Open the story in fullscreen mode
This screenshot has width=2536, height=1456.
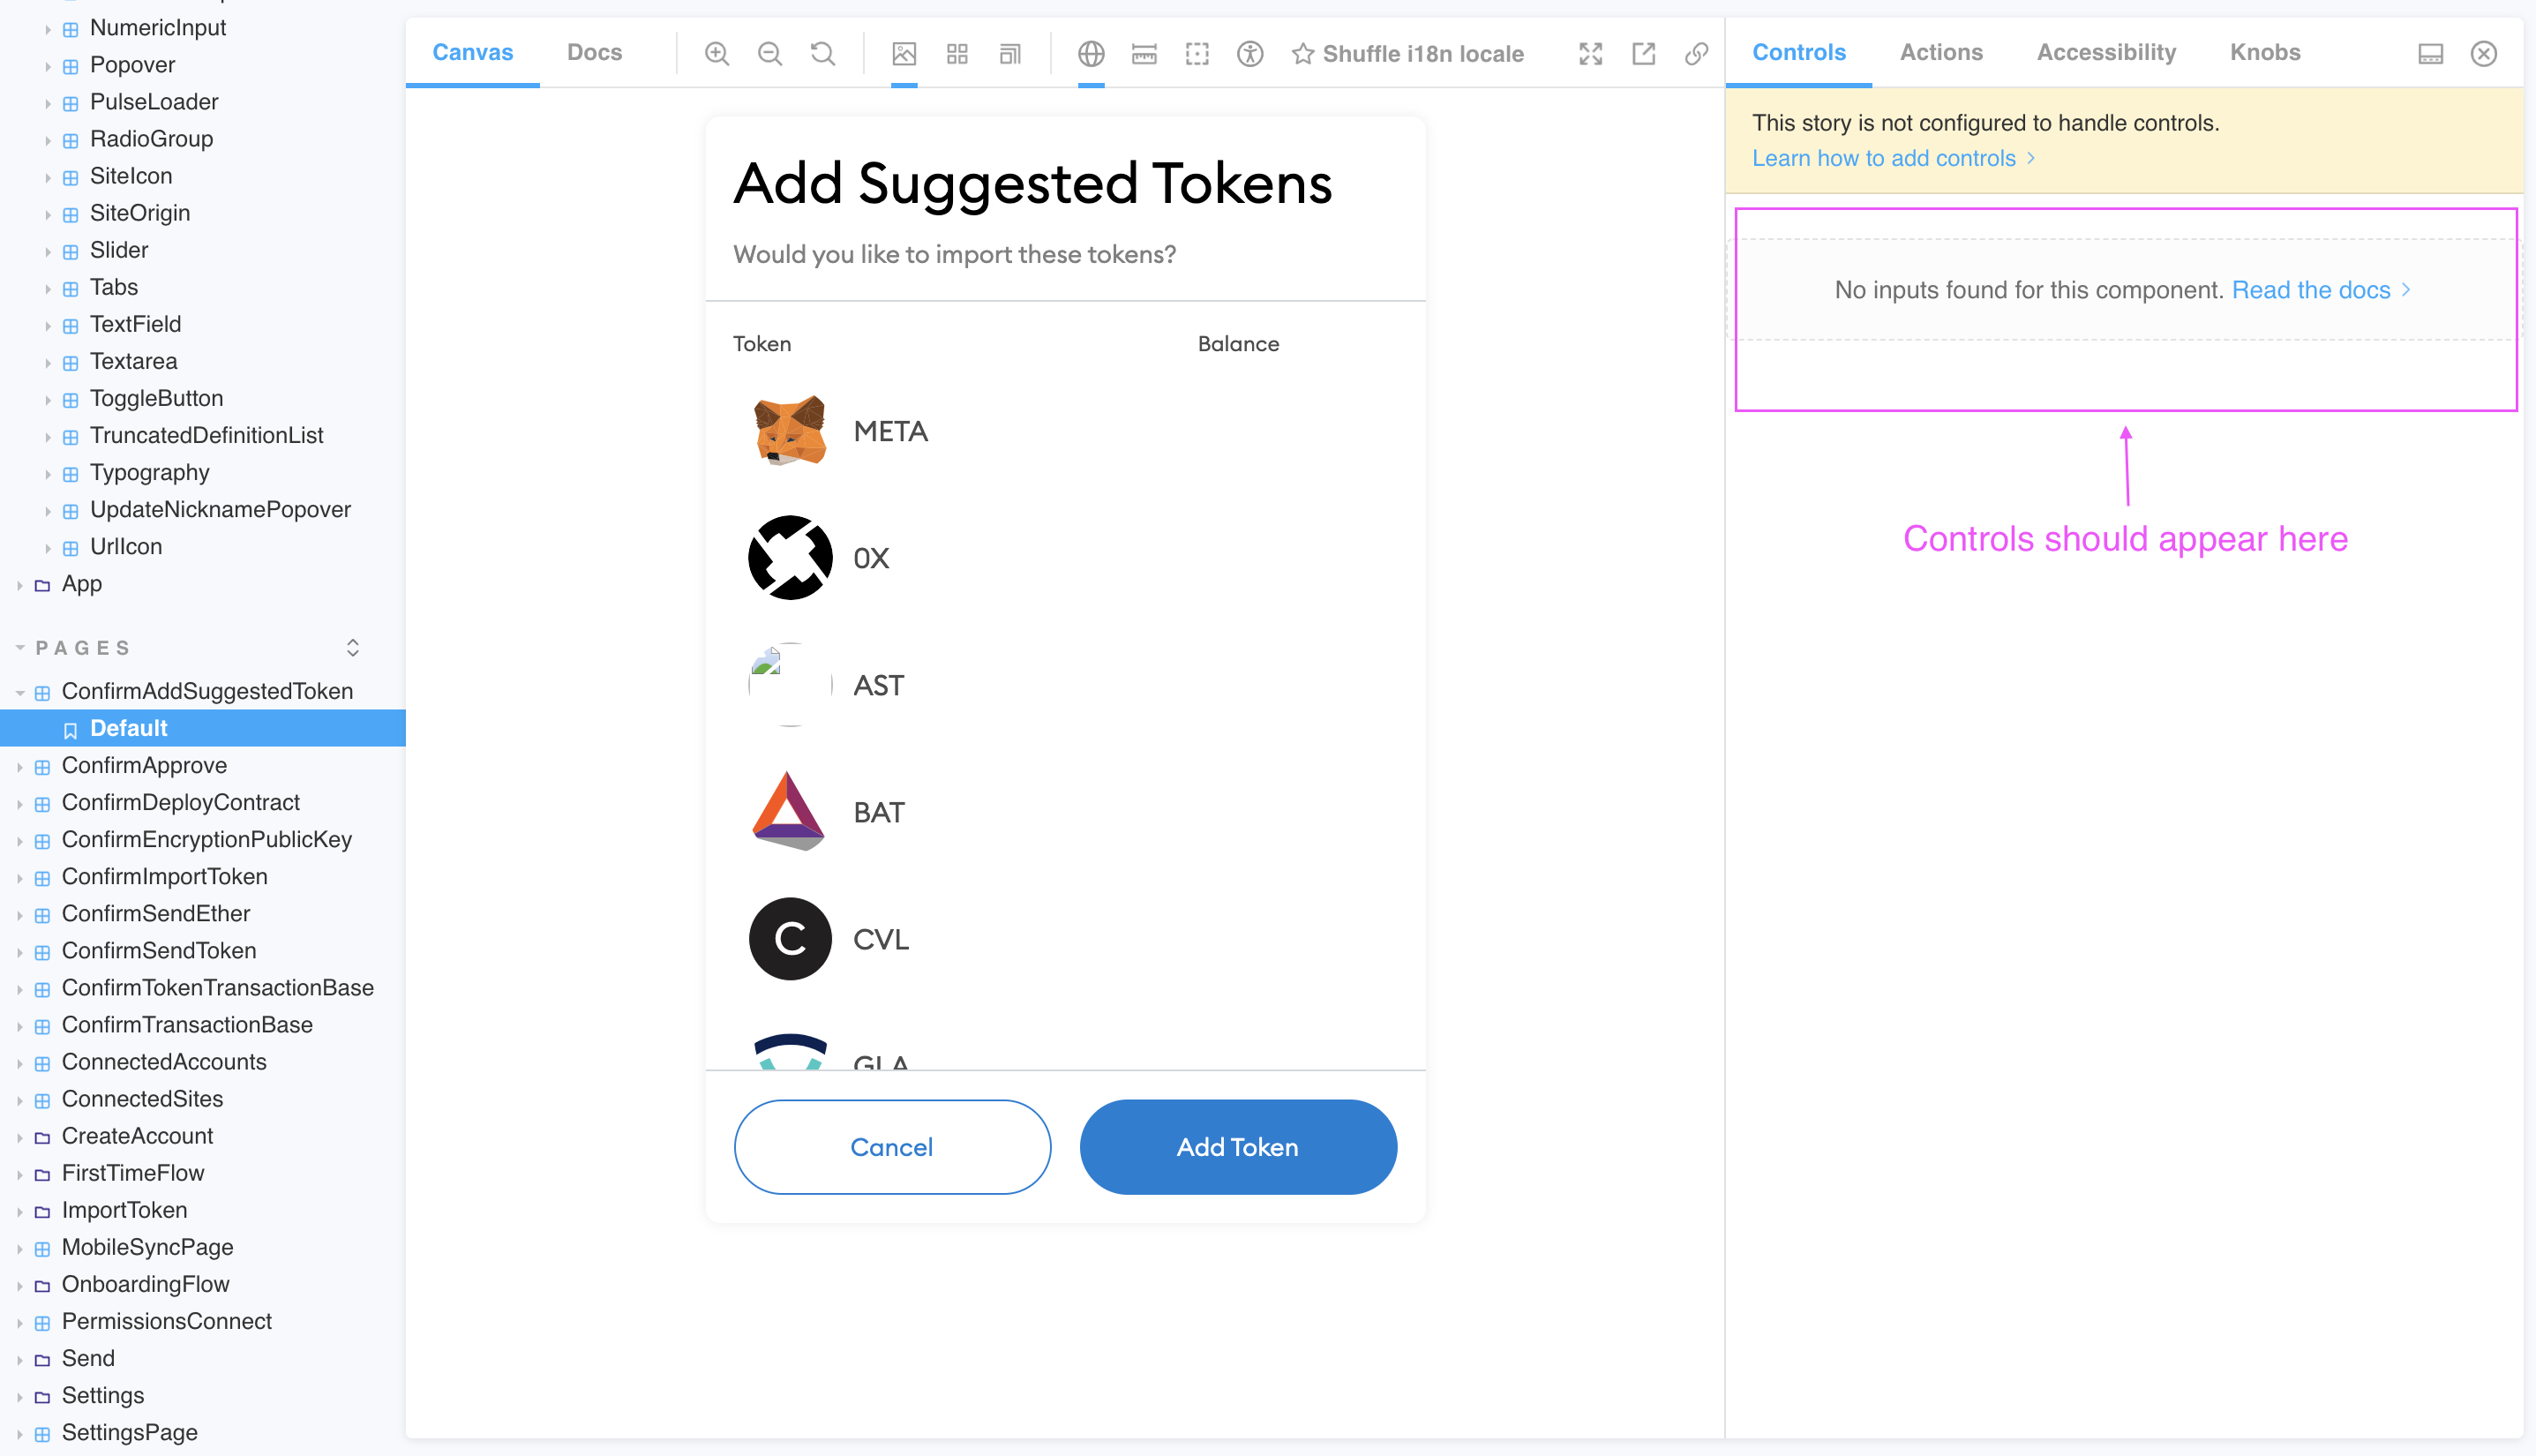pyautogui.click(x=1590, y=53)
